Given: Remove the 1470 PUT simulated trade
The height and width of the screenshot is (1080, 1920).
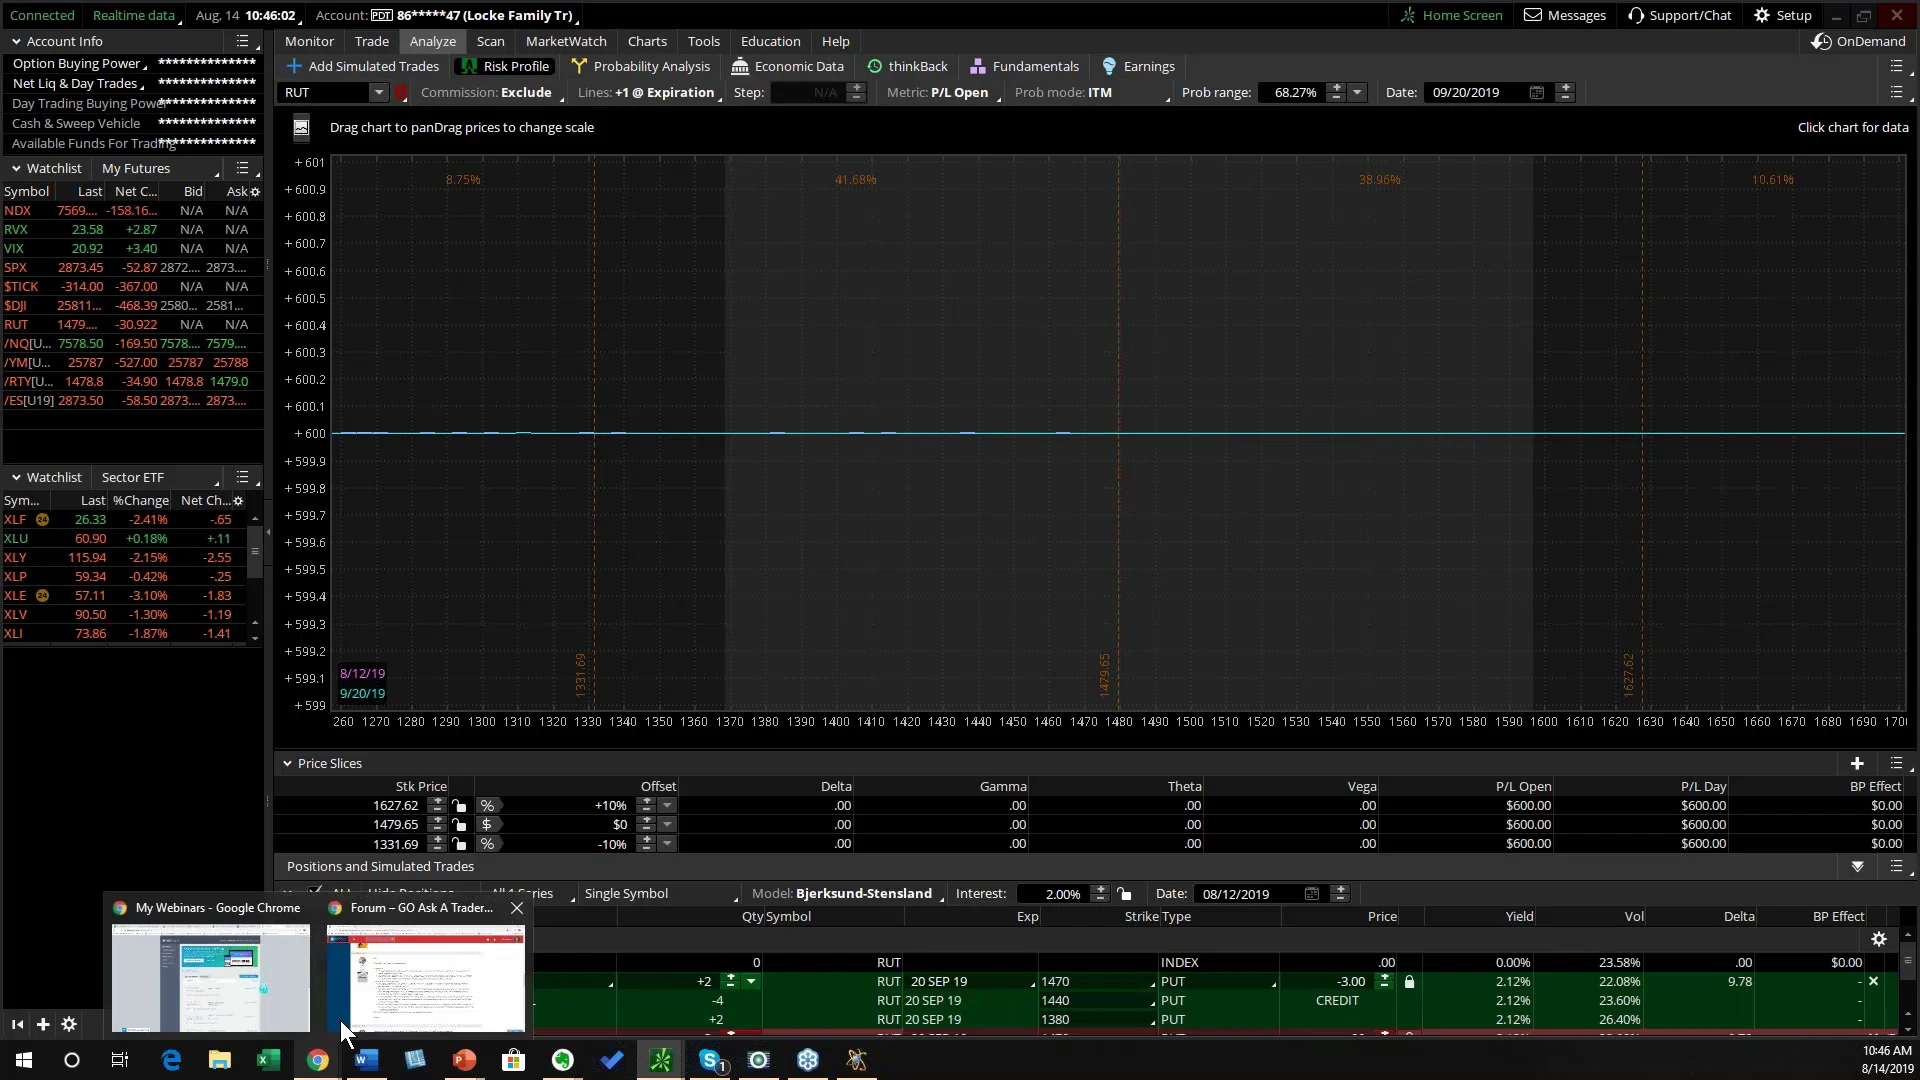Looking at the screenshot, I should pos(1873,981).
